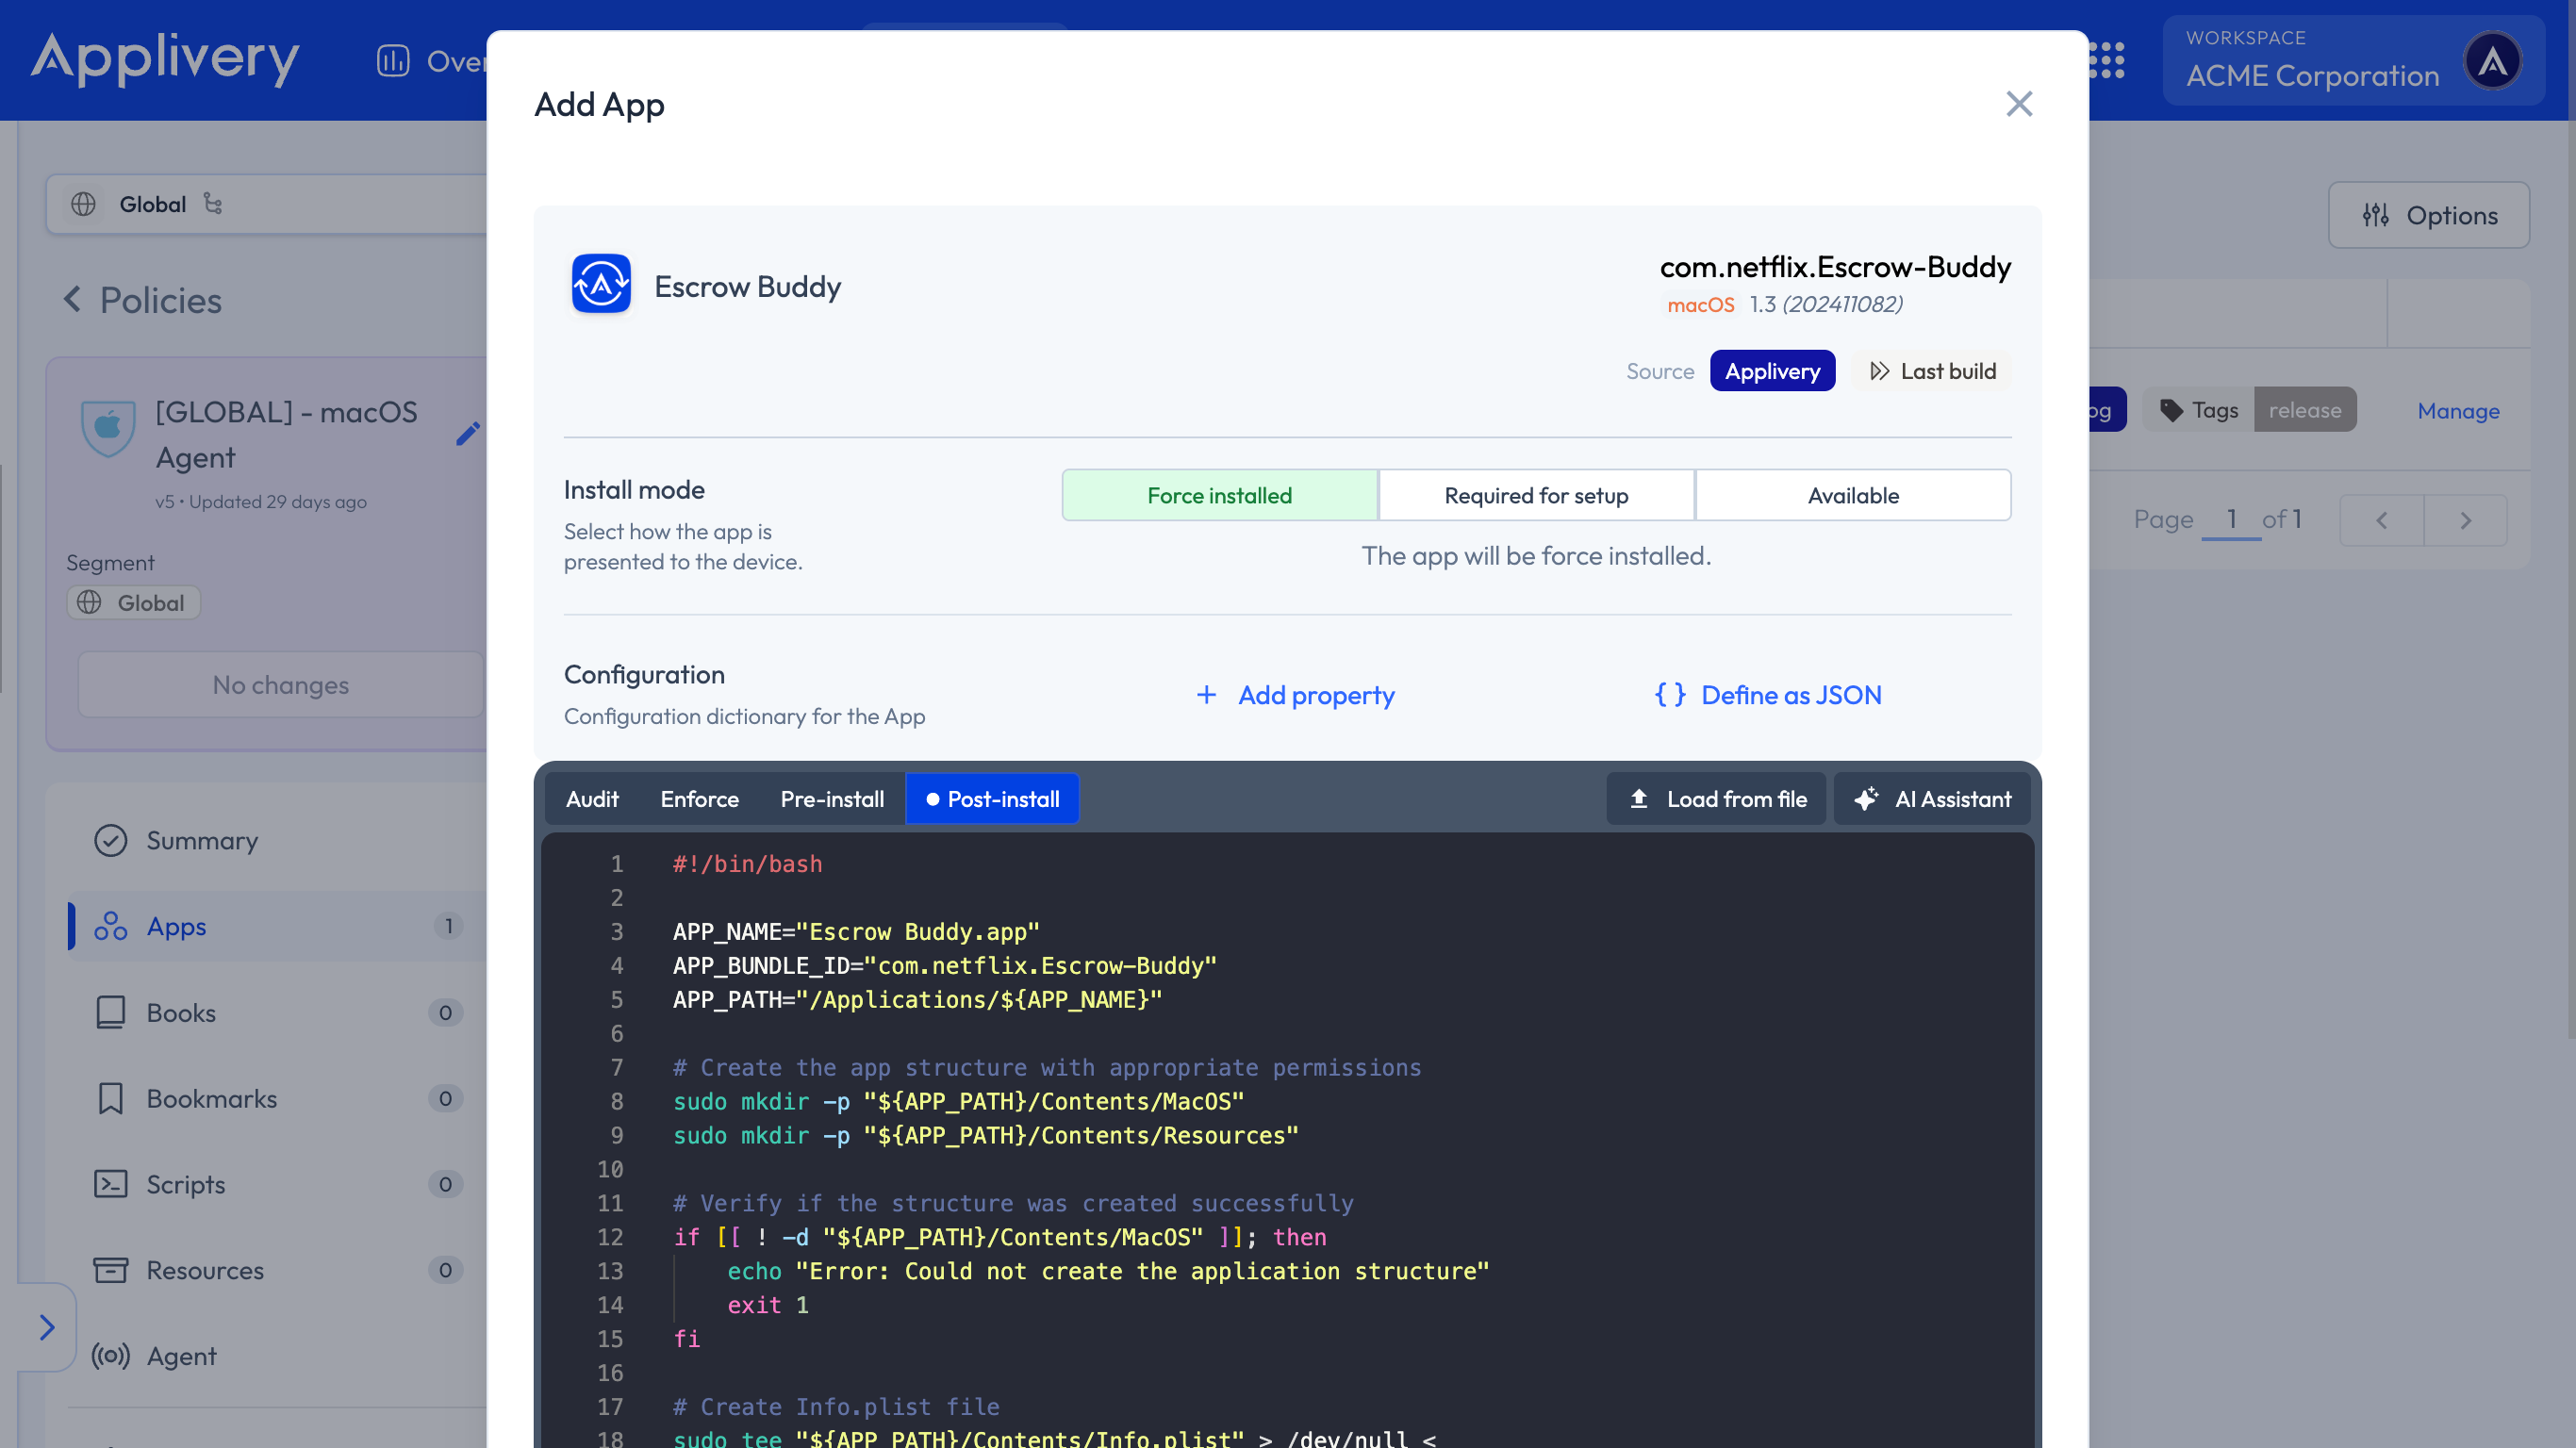Screen dimensions: 2576x1448
Task: Click the Global segment chip
Action: pyautogui.click(x=134, y=602)
